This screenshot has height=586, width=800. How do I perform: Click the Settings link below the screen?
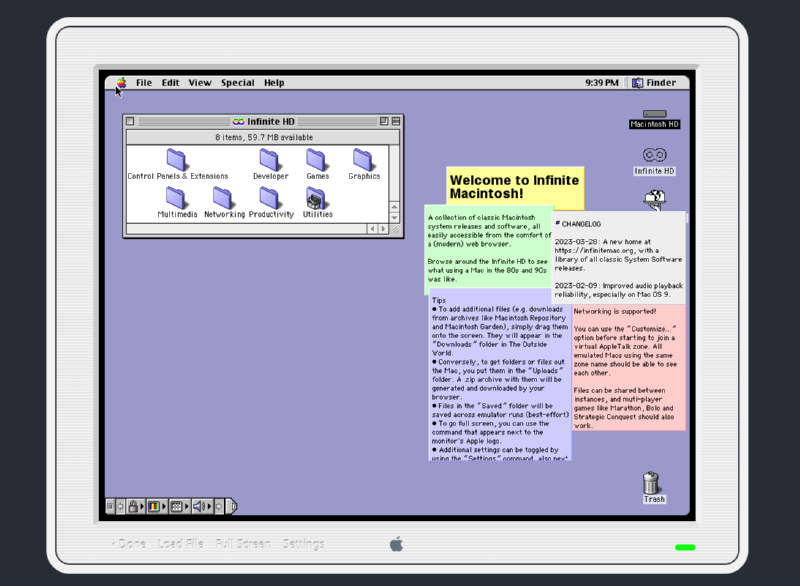coord(303,543)
